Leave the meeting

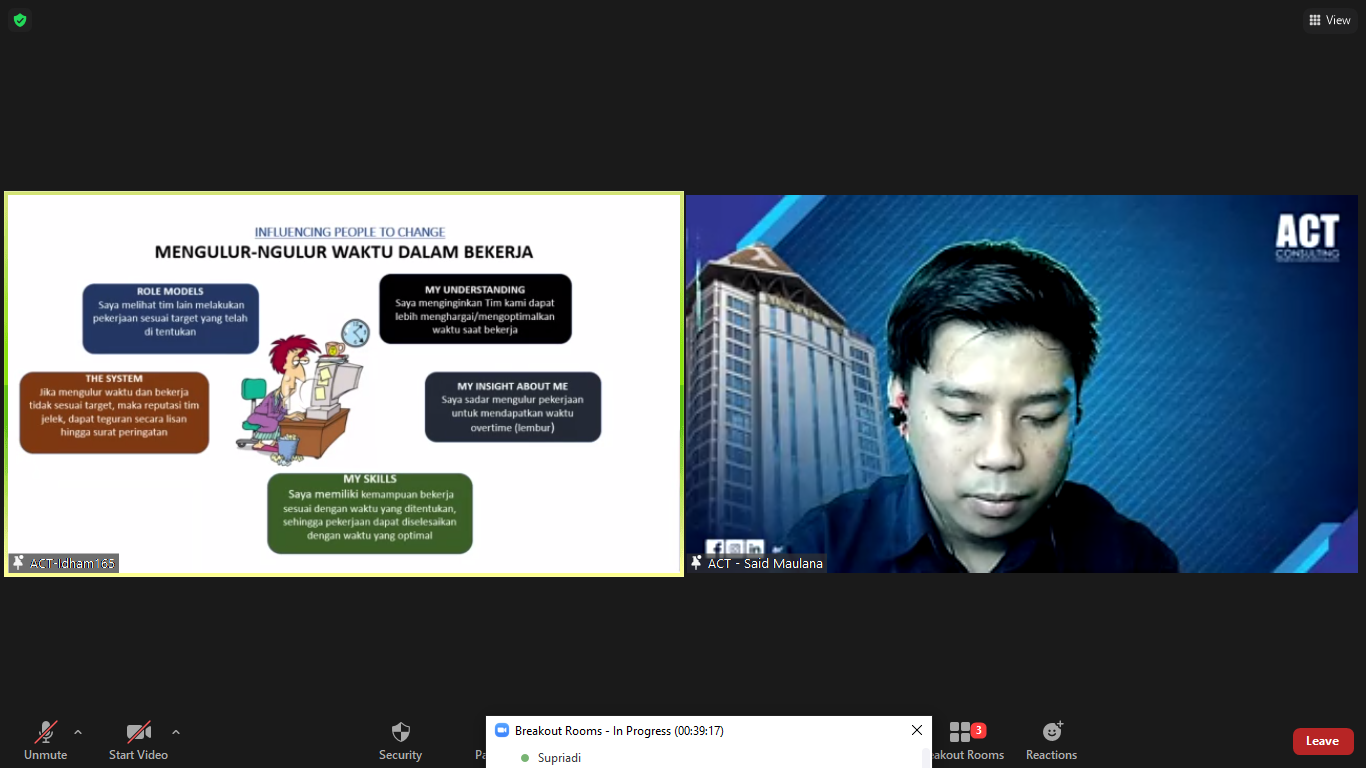[x=1322, y=741]
